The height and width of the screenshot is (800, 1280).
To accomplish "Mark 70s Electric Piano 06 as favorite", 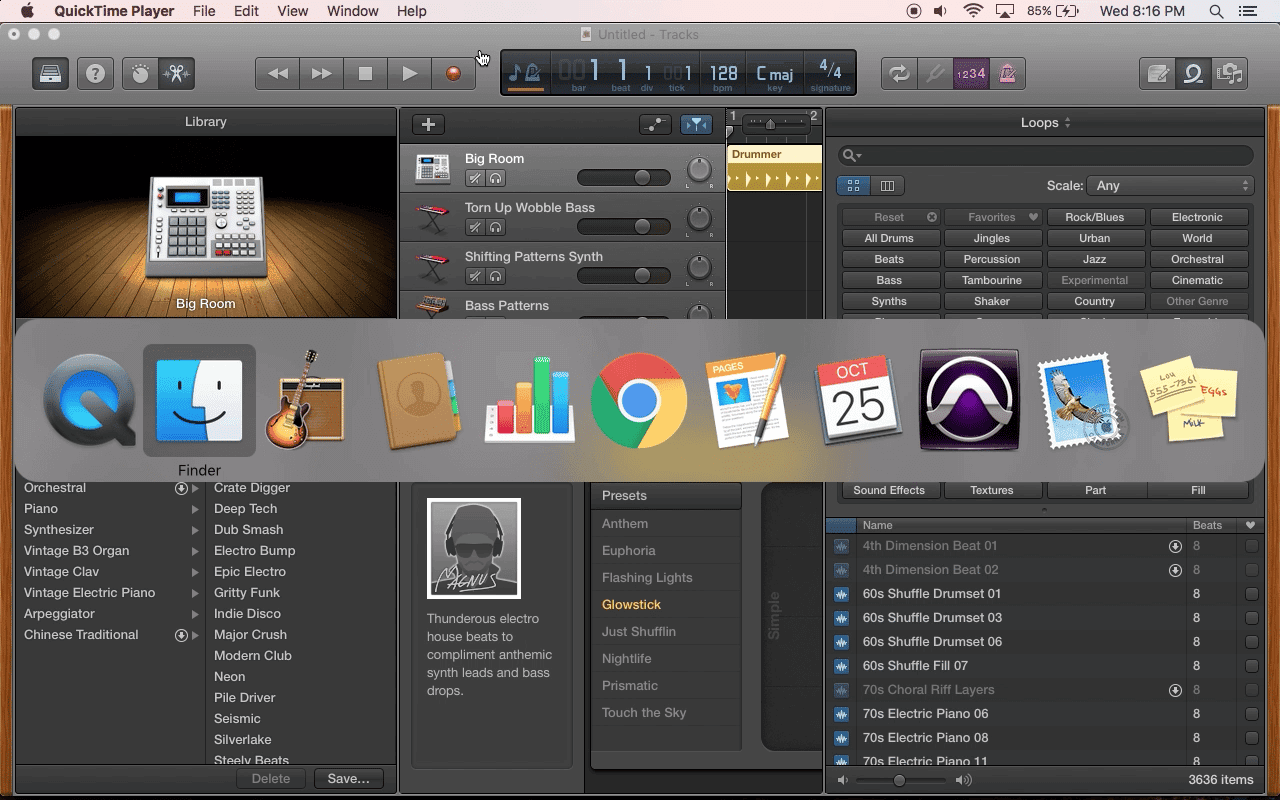I will (1251, 714).
